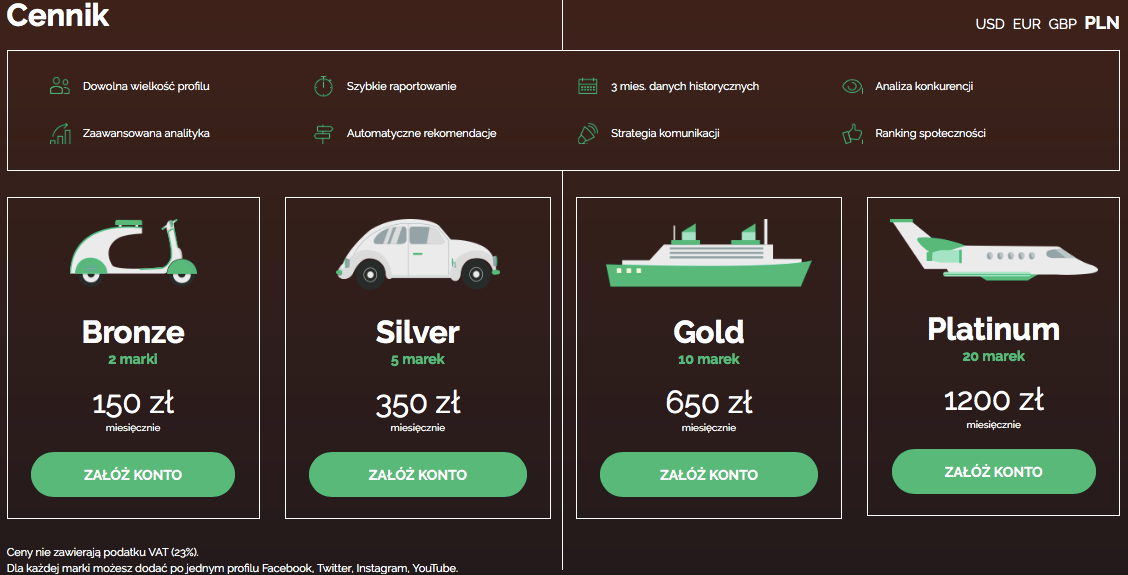Click the eye competitor analysis icon

[x=852, y=86]
